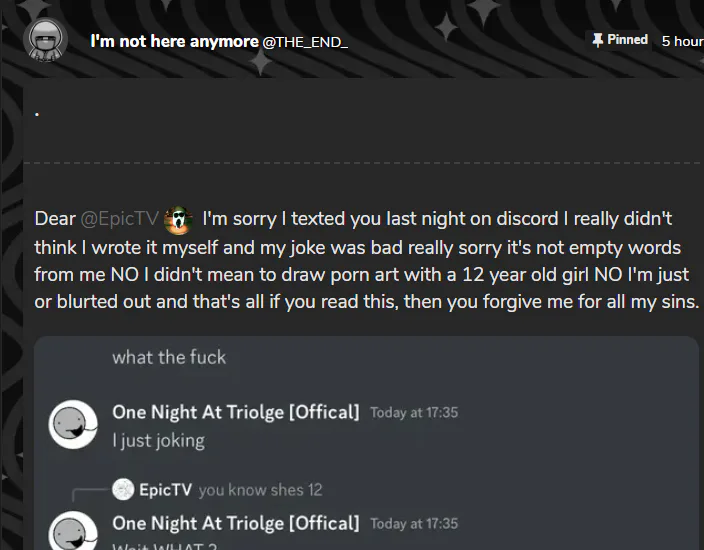Open the embedded Discord screenshot image
704x550 pixels.
(x=366, y=443)
